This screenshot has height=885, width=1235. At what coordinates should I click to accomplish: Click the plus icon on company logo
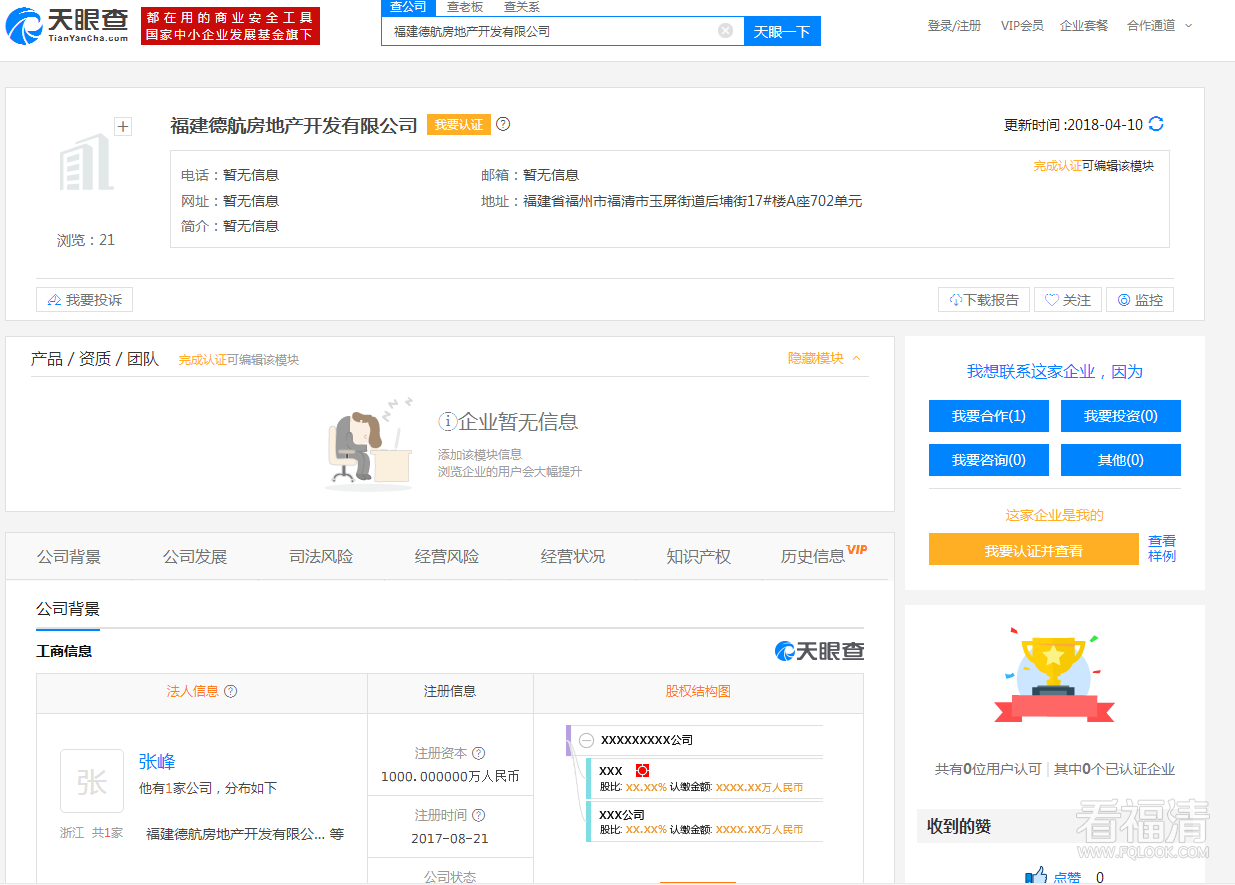tap(123, 126)
